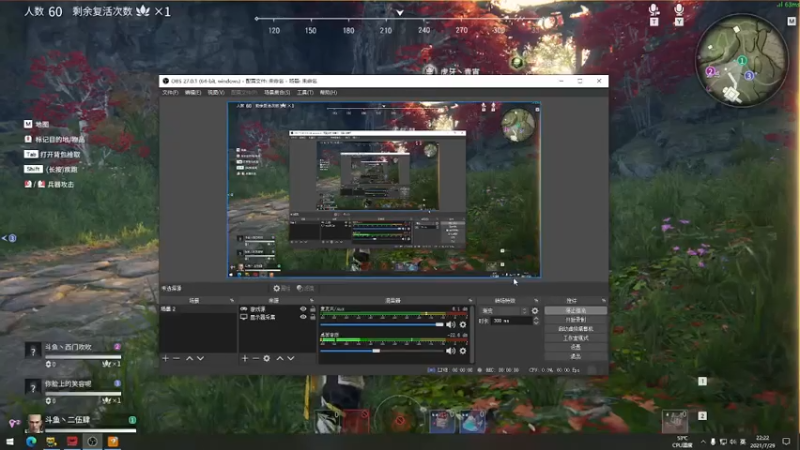The width and height of the screenshot is (800, 450).
Task: Open the 场景集合(S) menu
Action: [277, 92]
